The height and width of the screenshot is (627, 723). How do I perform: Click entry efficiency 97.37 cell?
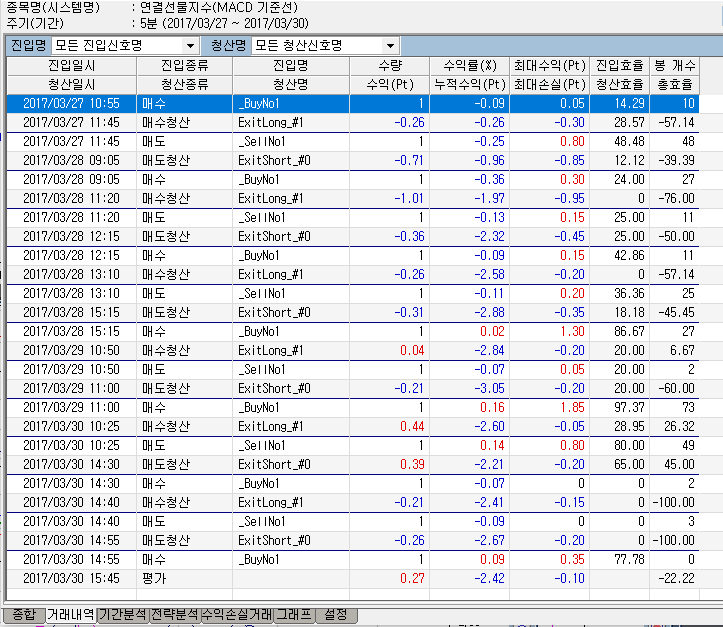[620, 408]
